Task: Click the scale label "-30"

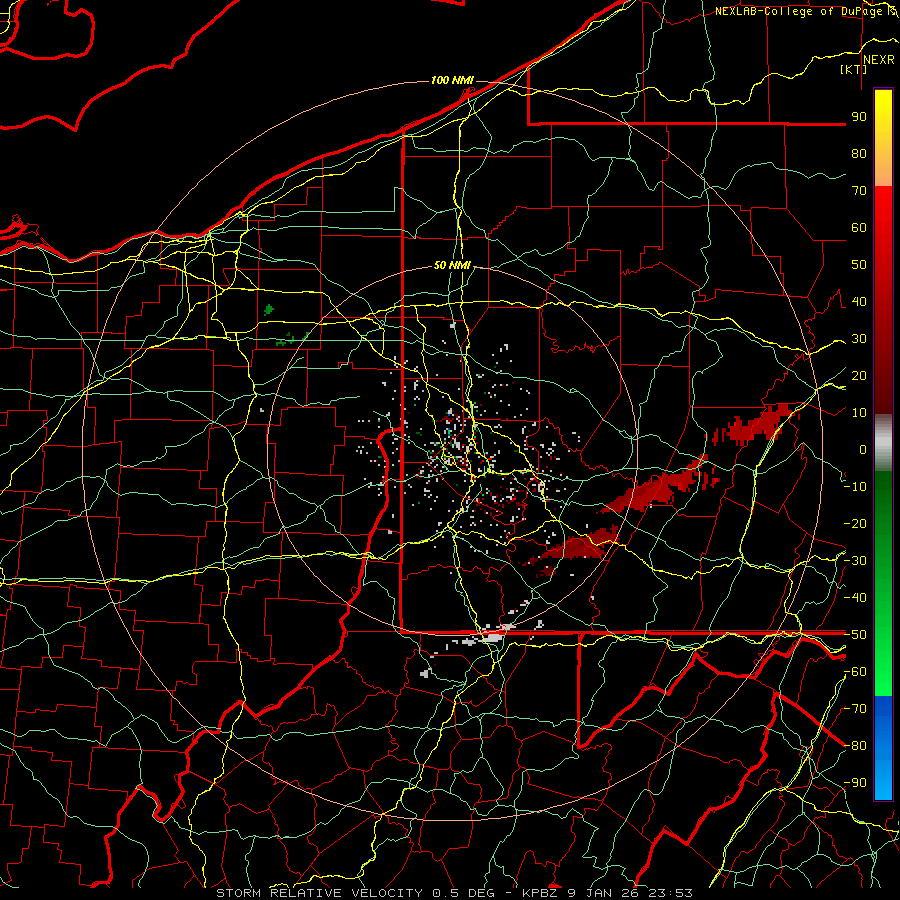Action: coord(855,561)
